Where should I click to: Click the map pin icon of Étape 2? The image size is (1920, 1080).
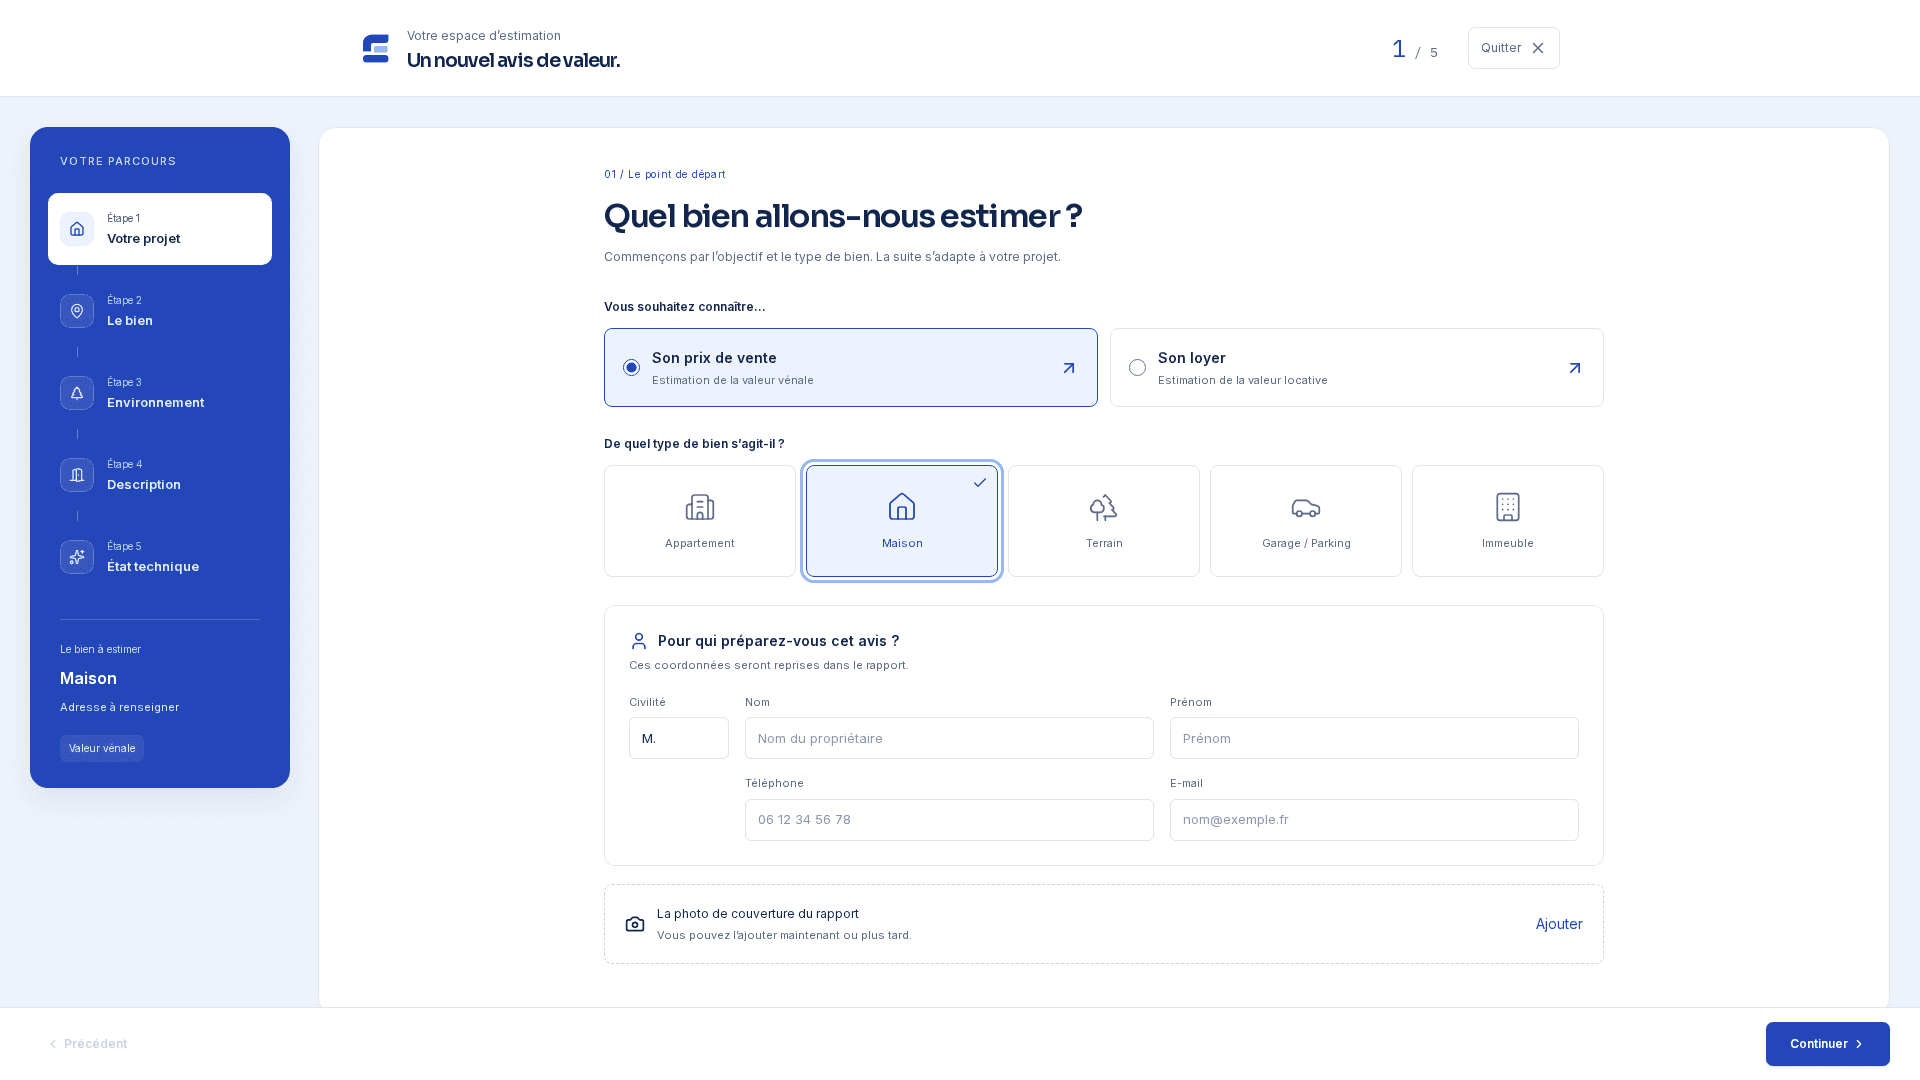pyautogui.click(x=77, y=311)
